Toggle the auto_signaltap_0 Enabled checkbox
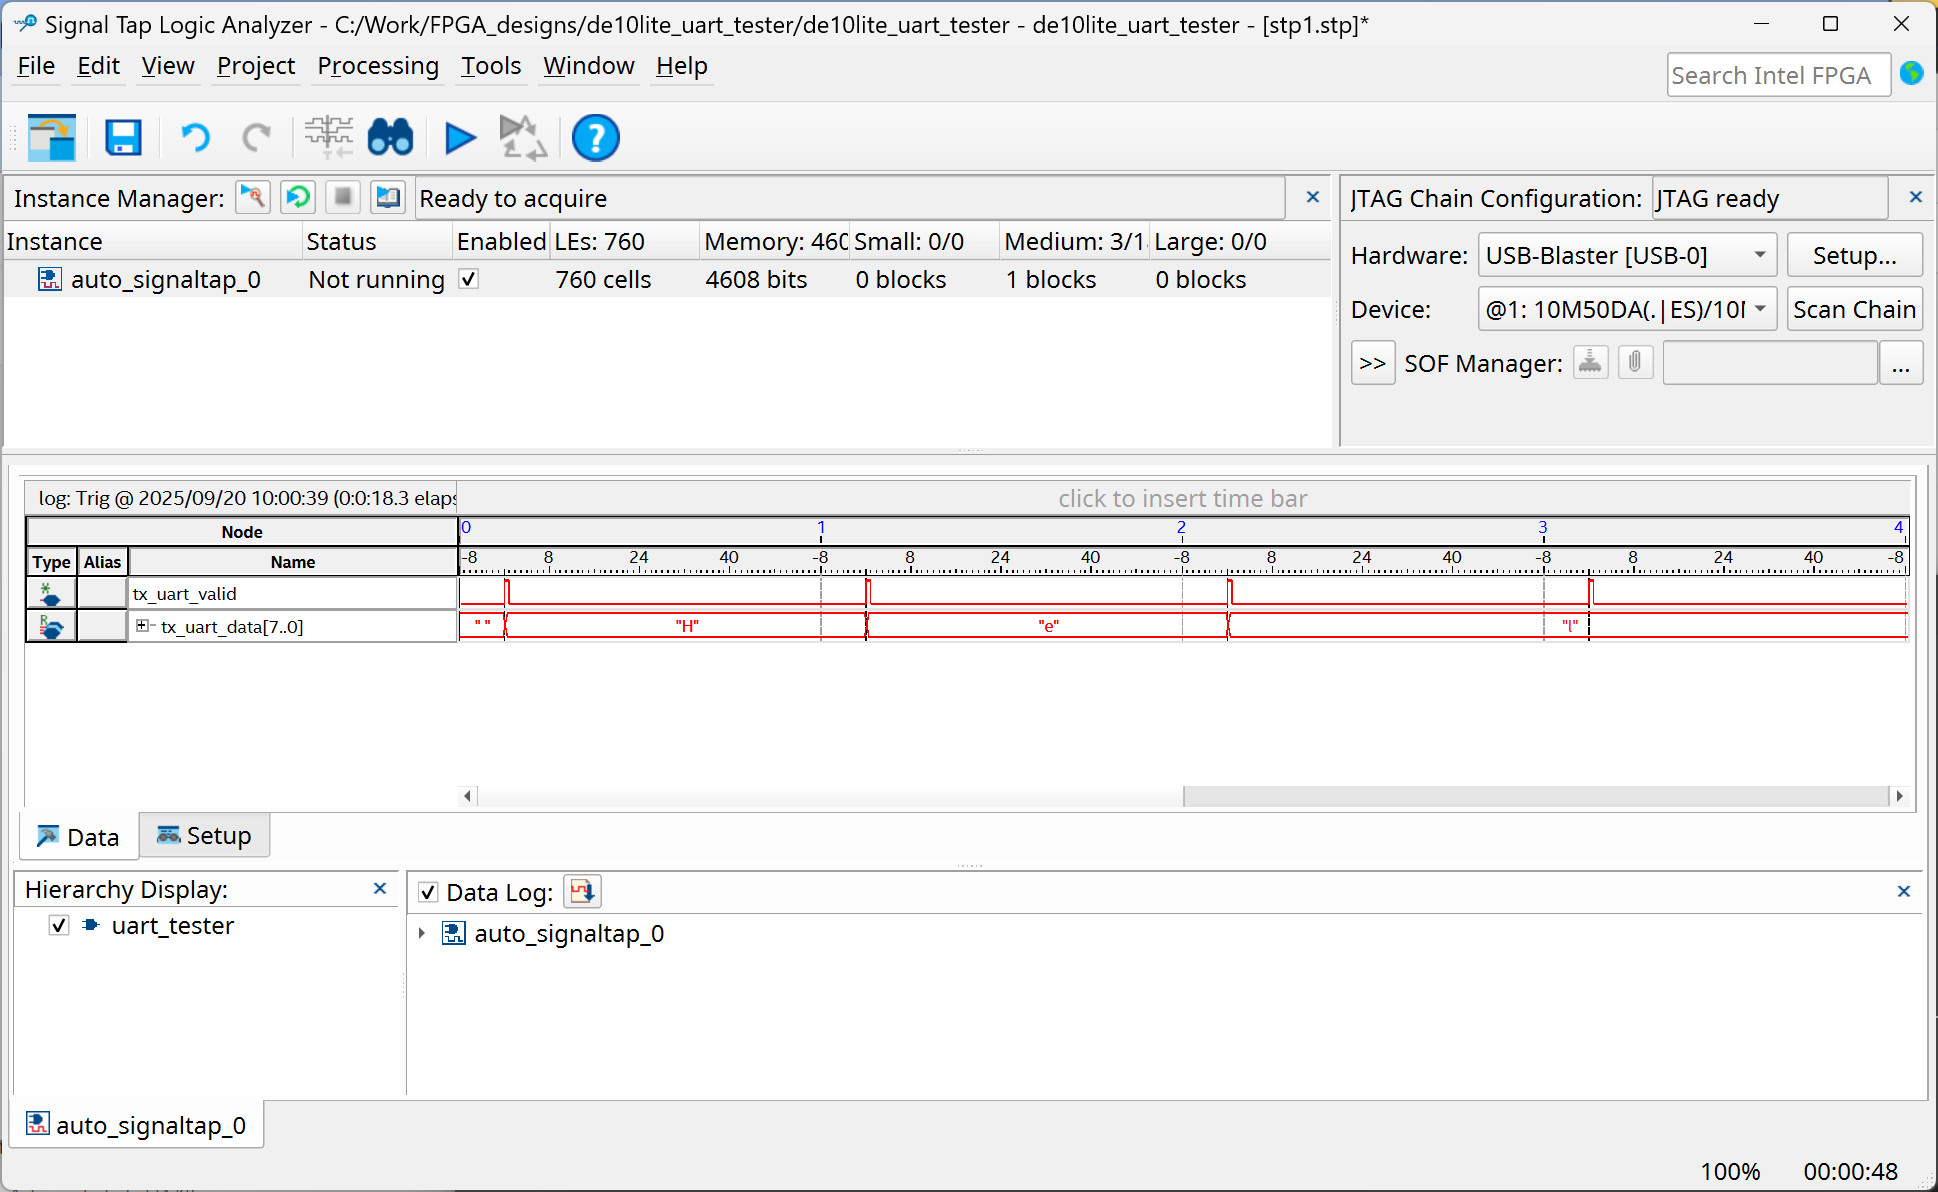 pyautogui.click(x=468, y=279)
